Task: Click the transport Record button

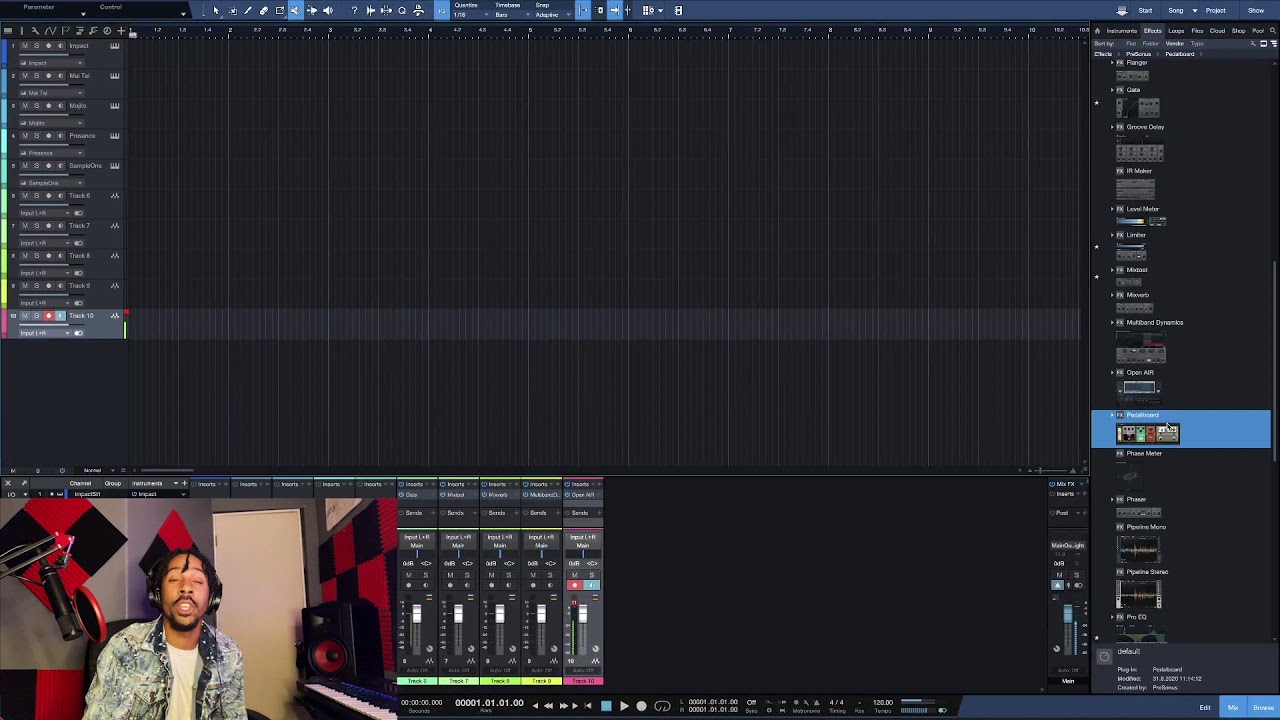Action: click(x=641, y=706)
